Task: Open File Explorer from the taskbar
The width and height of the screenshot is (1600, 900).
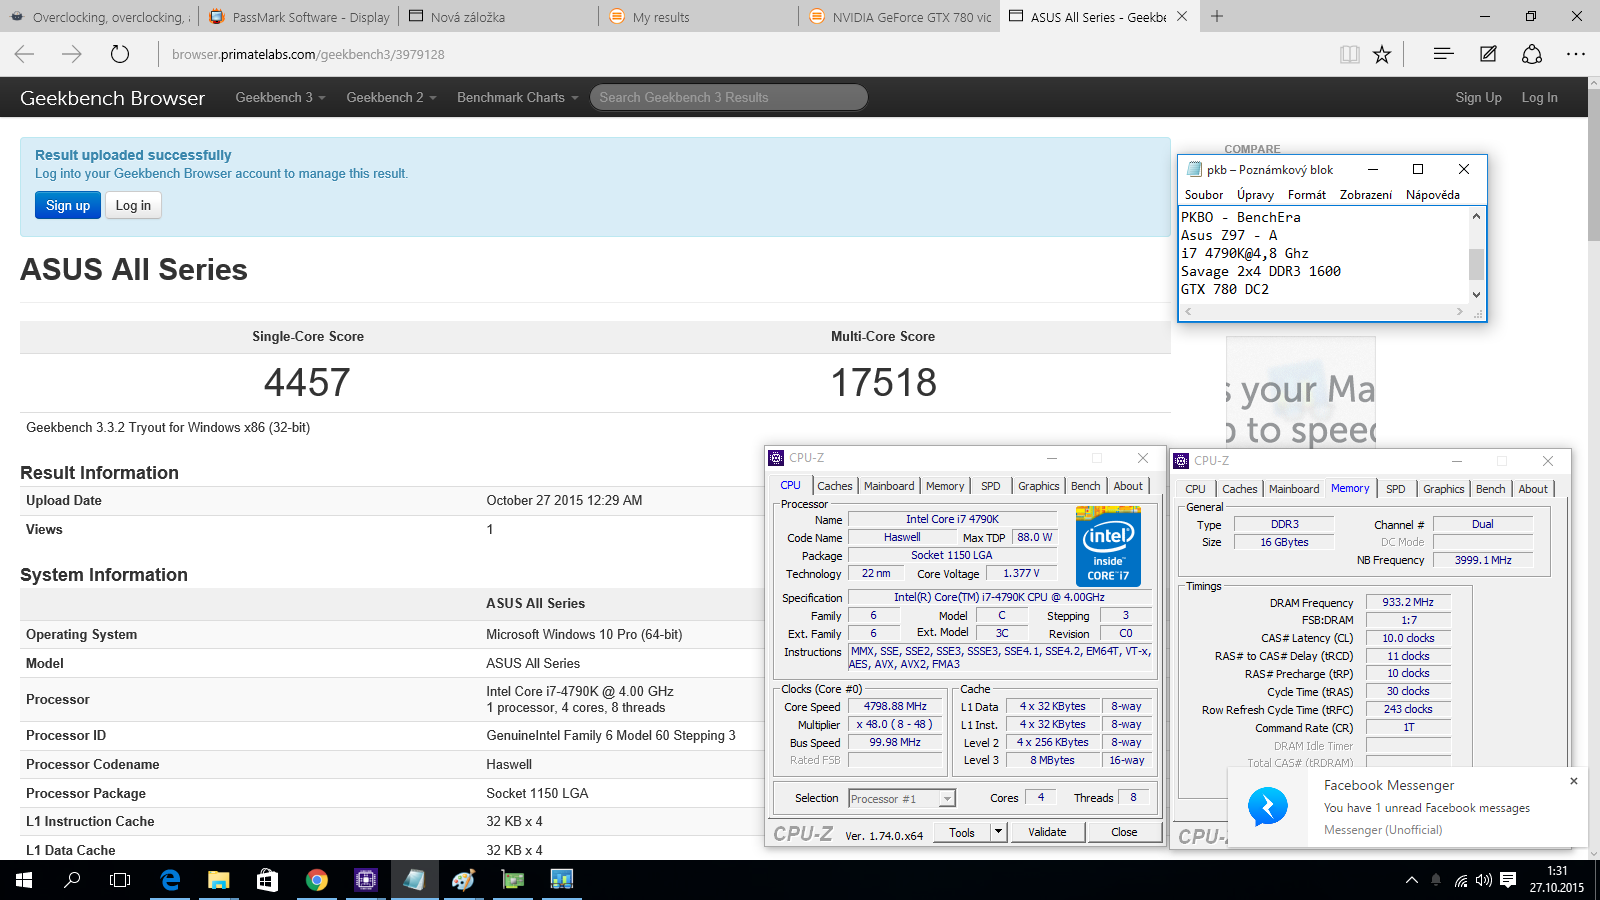Action: [219, 880]
